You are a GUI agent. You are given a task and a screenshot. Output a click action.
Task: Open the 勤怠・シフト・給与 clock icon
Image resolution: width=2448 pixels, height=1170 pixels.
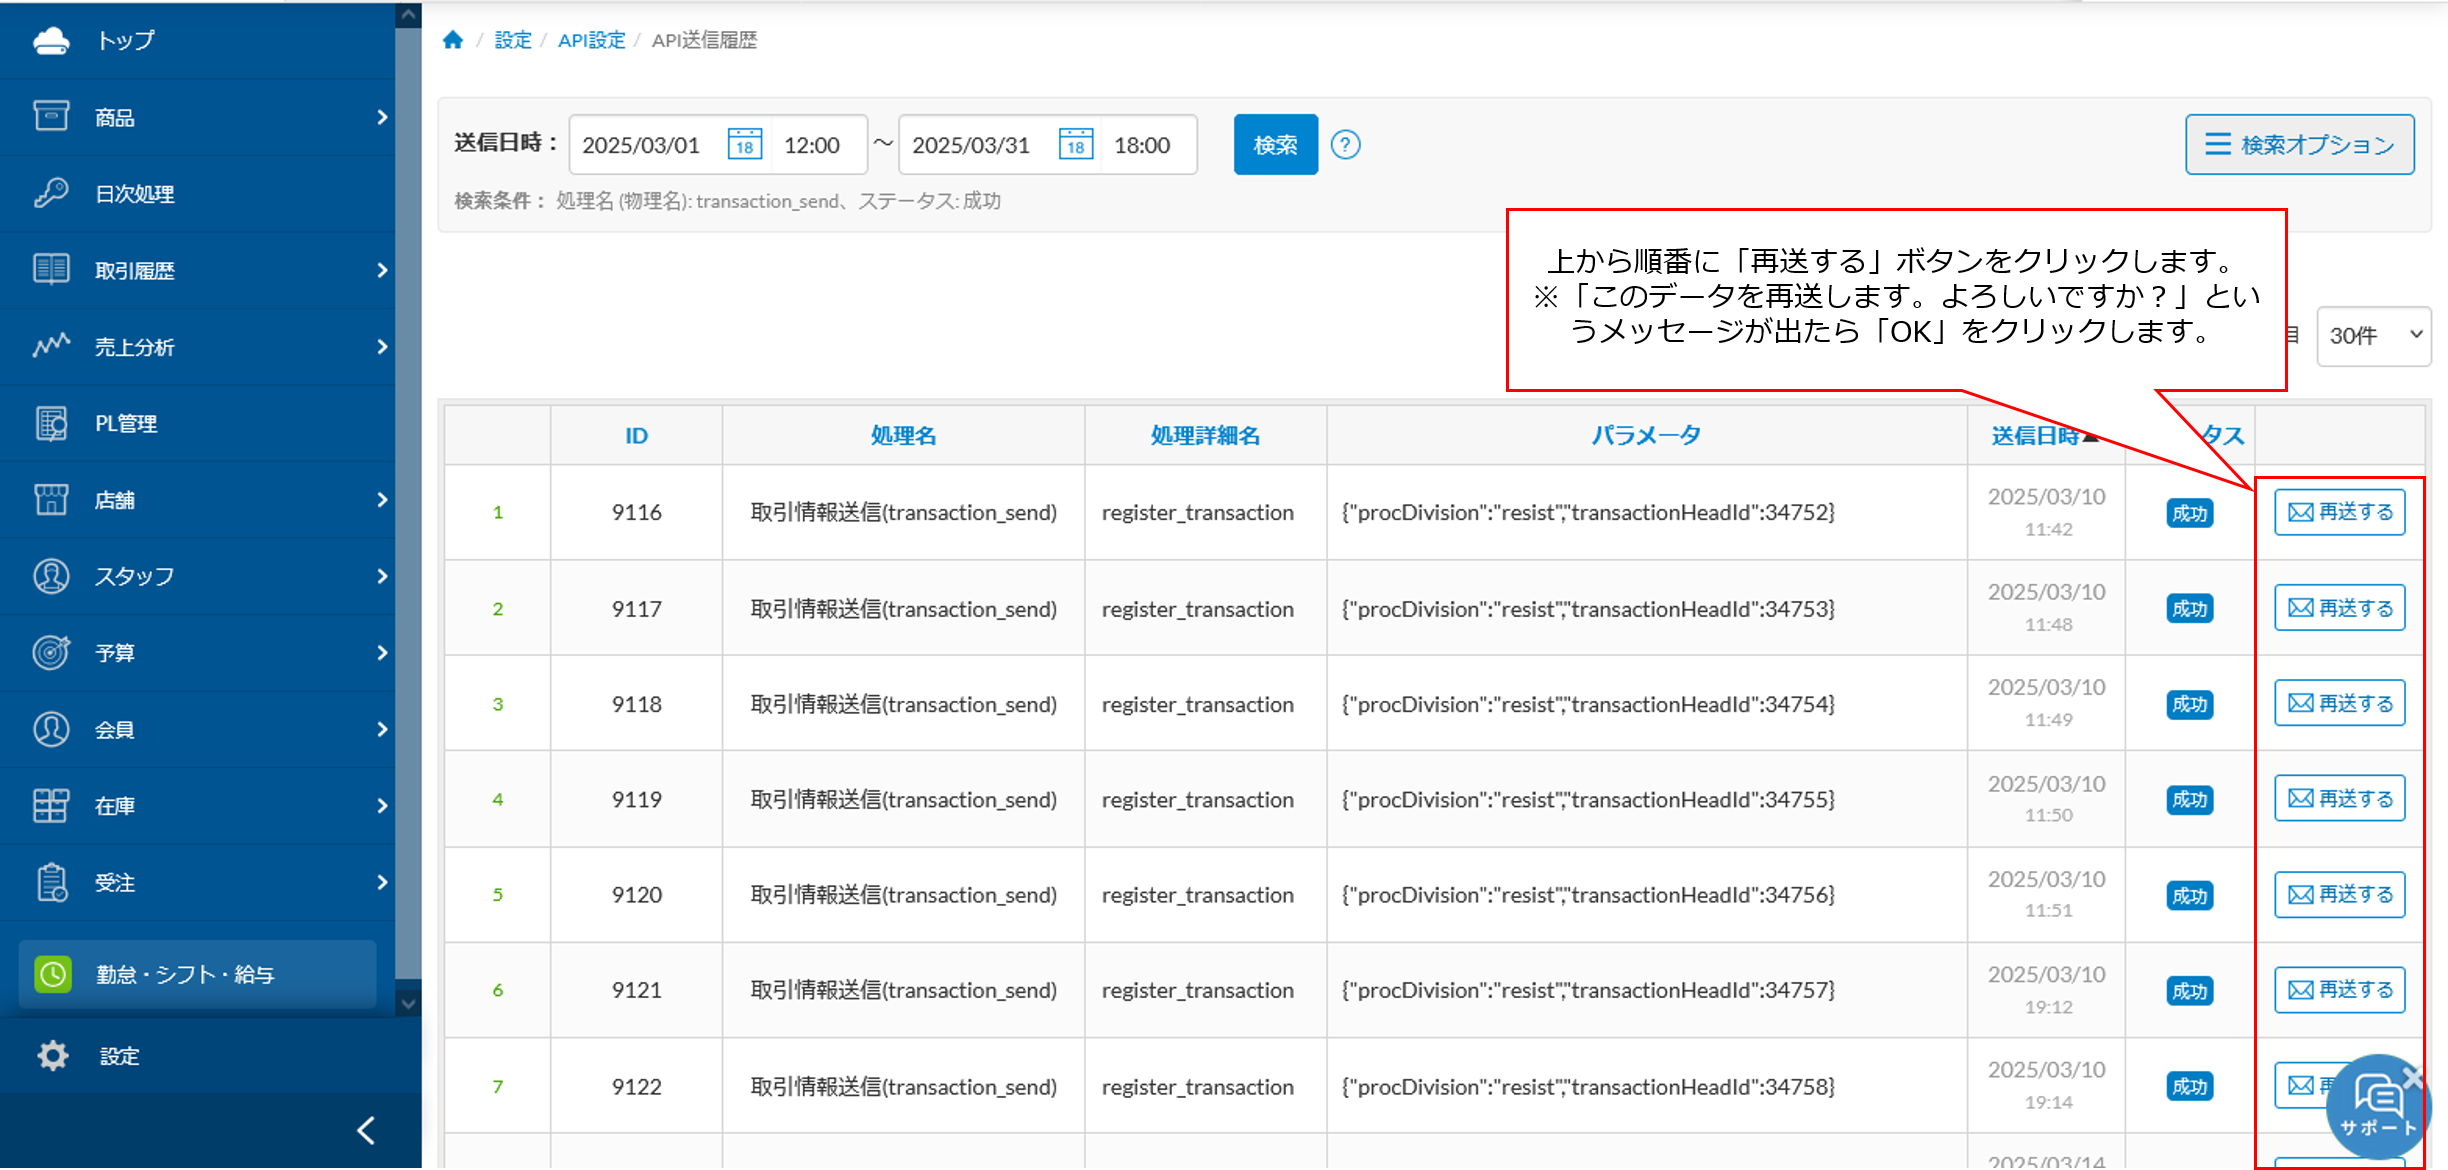click(x=52, y=974)
